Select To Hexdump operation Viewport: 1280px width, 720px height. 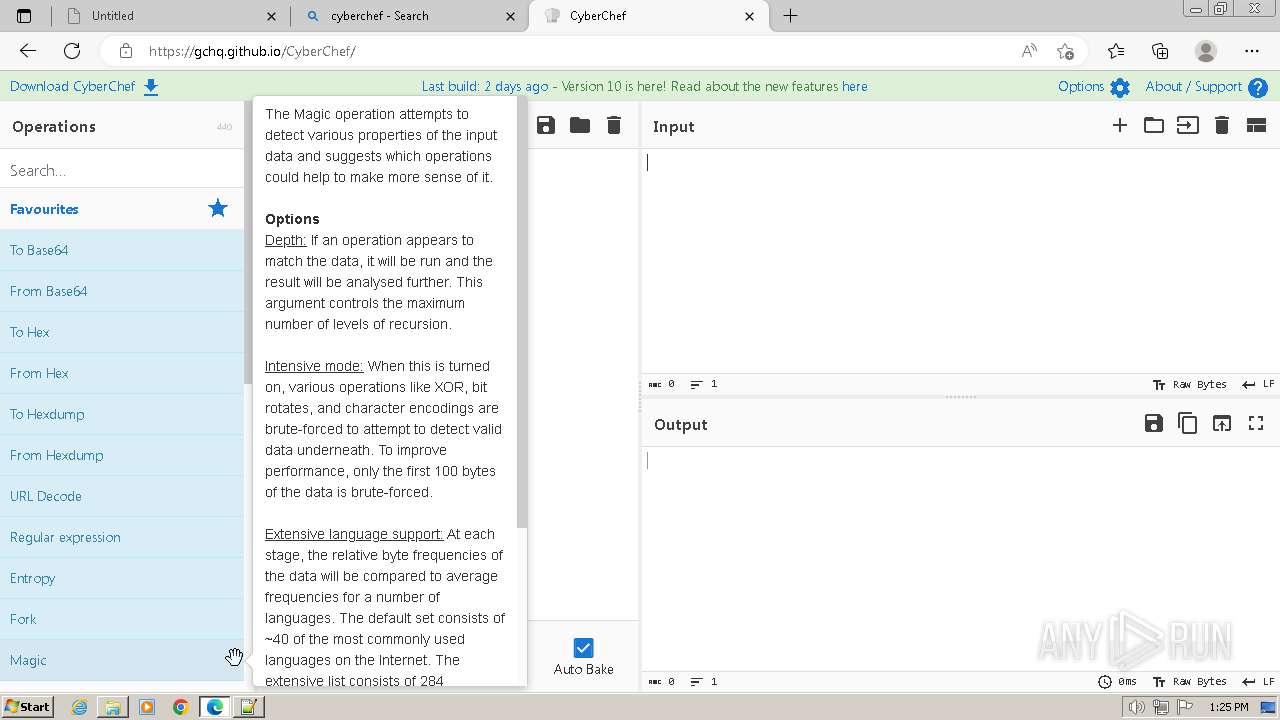tap(122, 414)
